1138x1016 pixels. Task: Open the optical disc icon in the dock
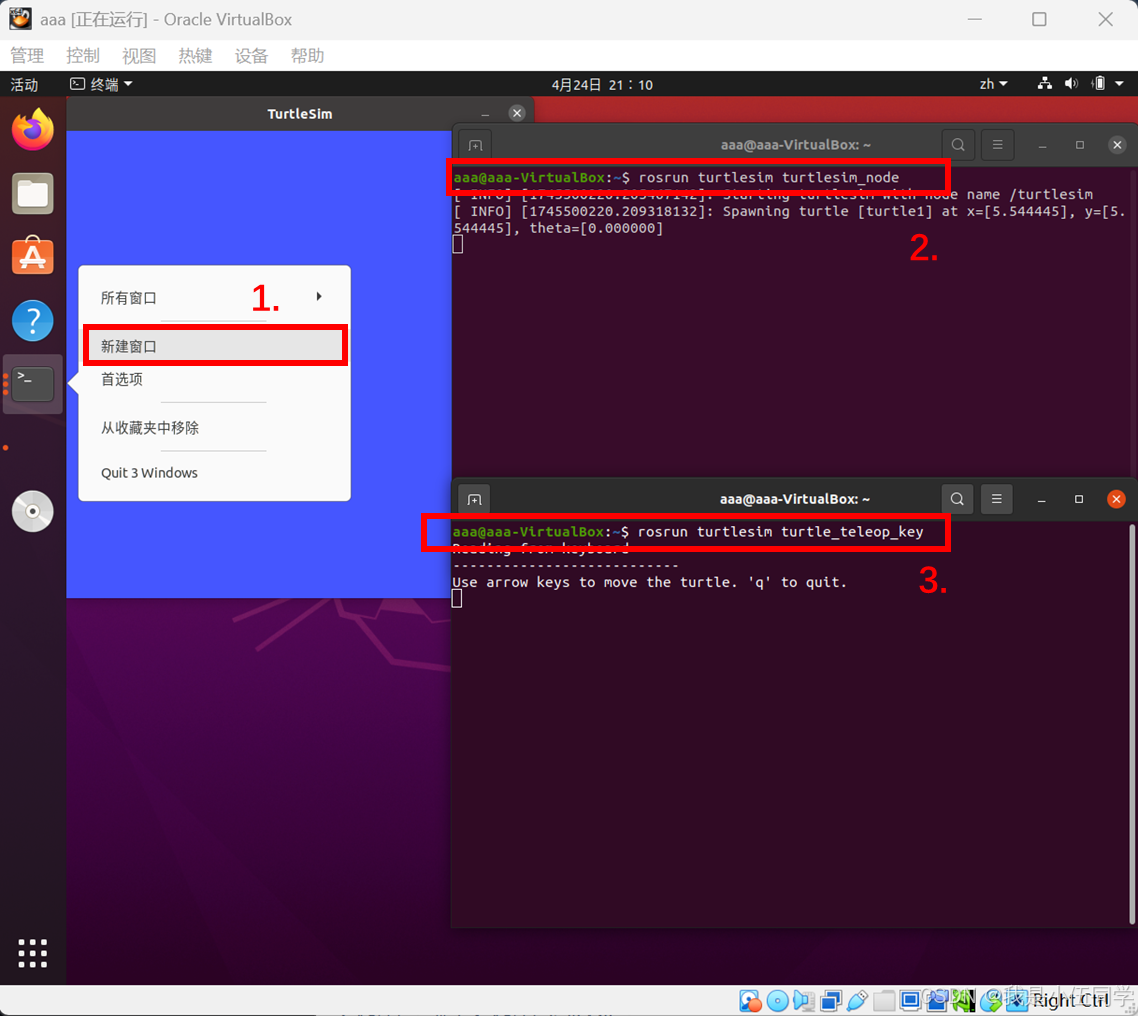tap(33, 512)
